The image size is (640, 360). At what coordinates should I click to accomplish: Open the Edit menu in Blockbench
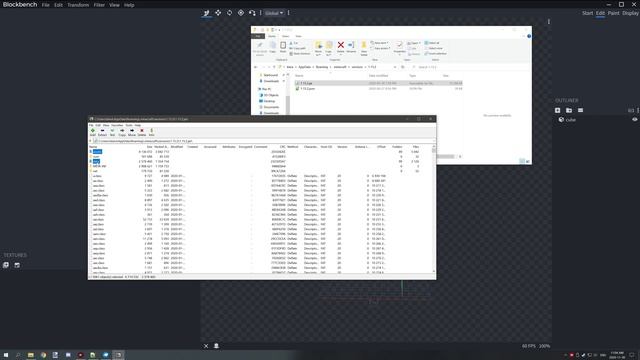(58, 5)
